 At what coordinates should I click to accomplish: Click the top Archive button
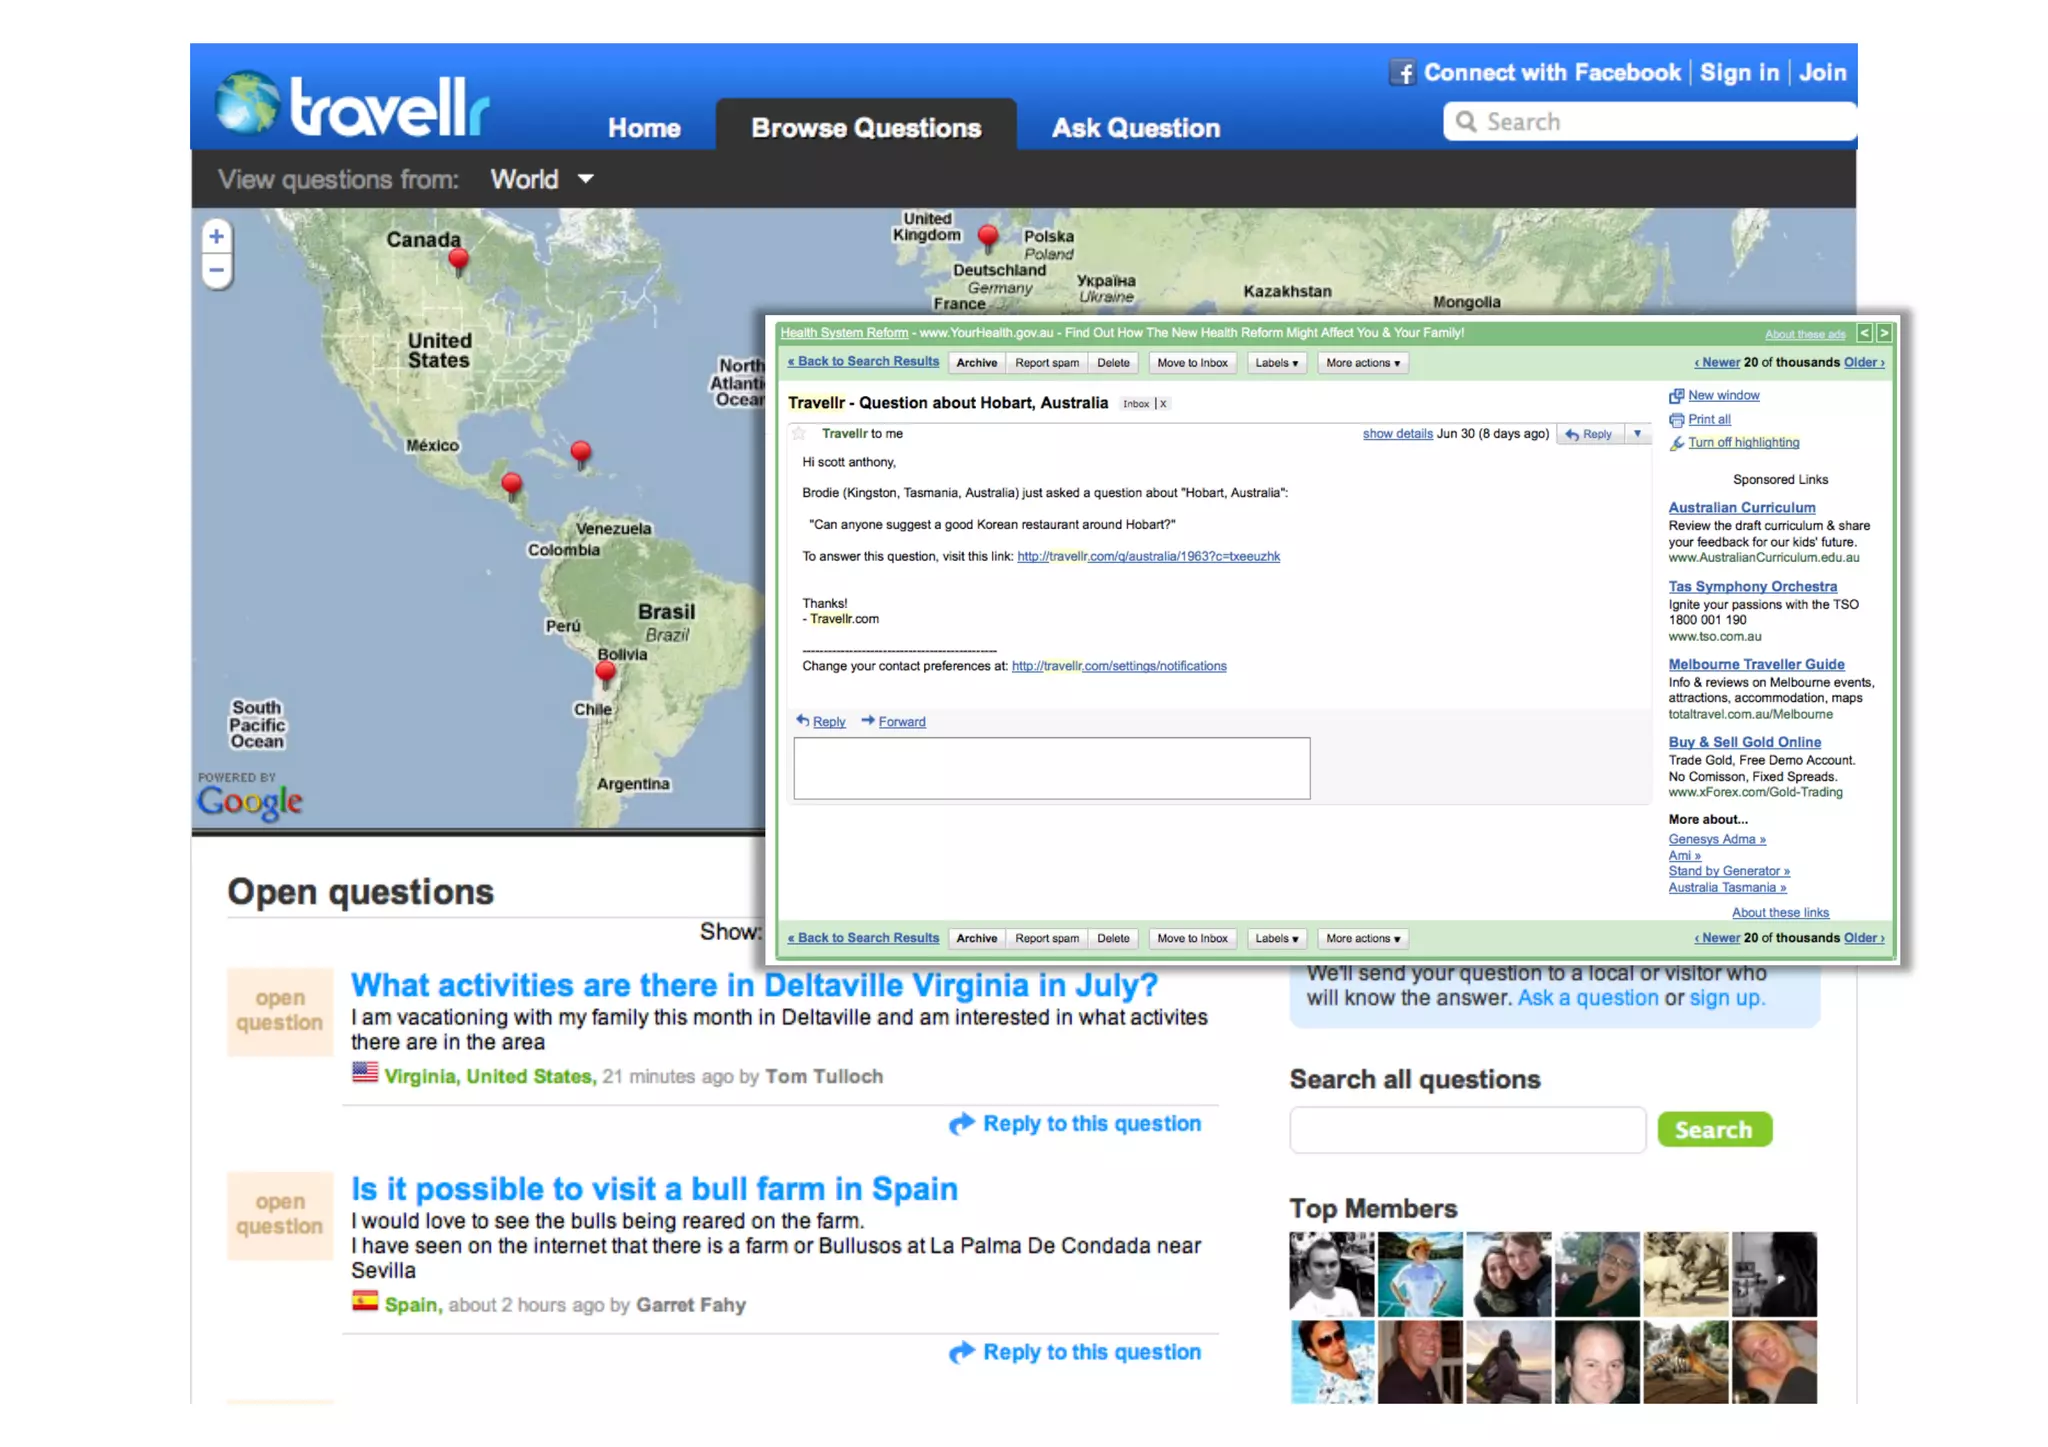(976, 363)
